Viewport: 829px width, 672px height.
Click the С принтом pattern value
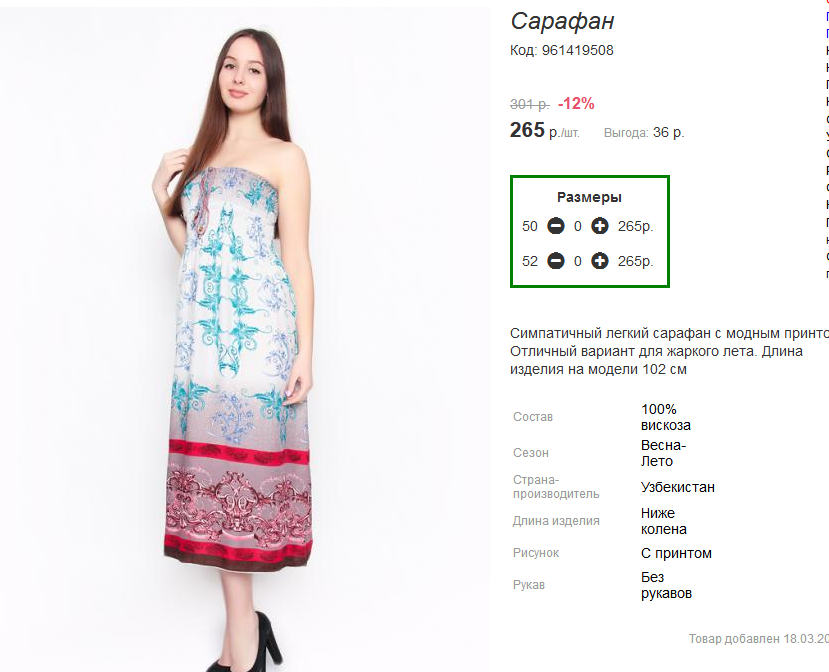point(676,553)
